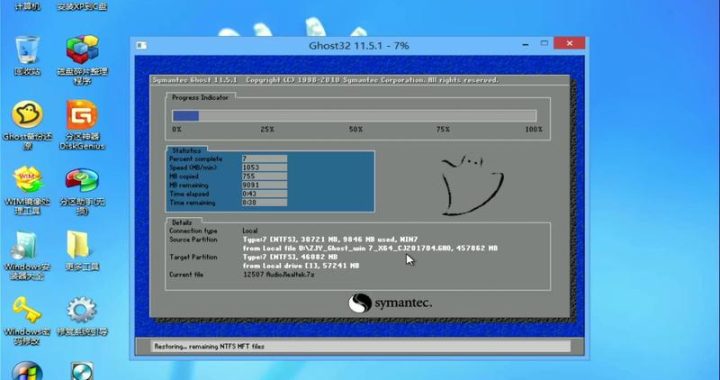Click the Windows logo icon at bottom
720x380 pixels.
pos(27,371)
